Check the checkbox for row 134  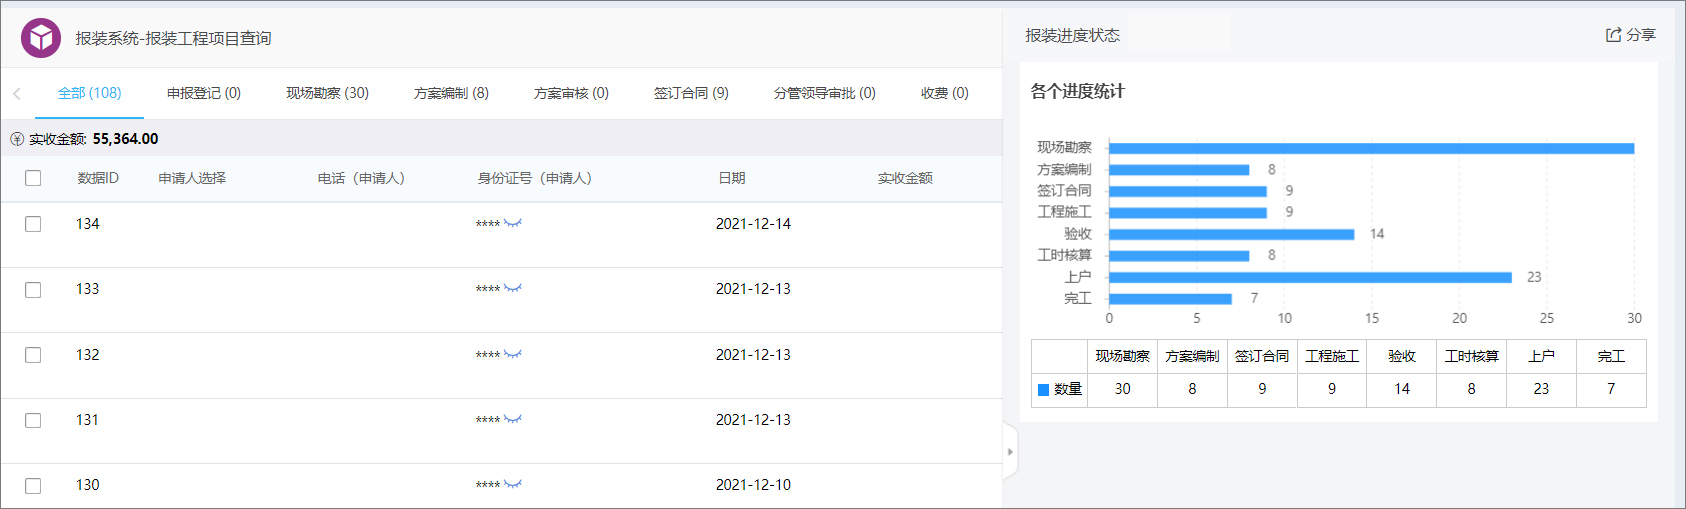pos(33,224)
